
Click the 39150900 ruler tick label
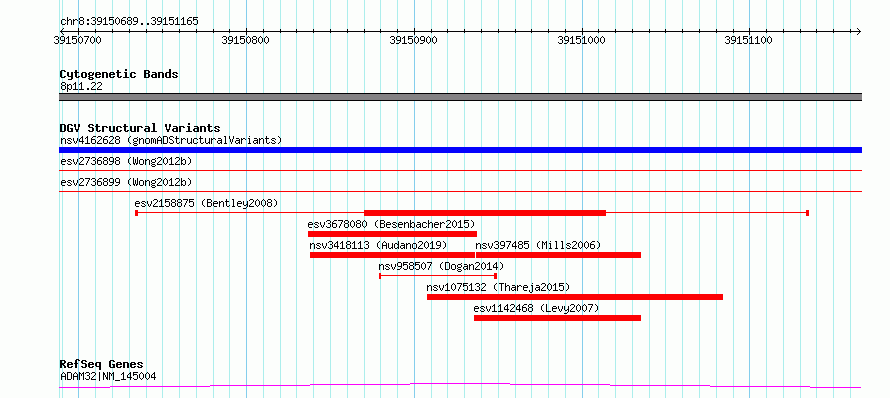pos(414,40)
